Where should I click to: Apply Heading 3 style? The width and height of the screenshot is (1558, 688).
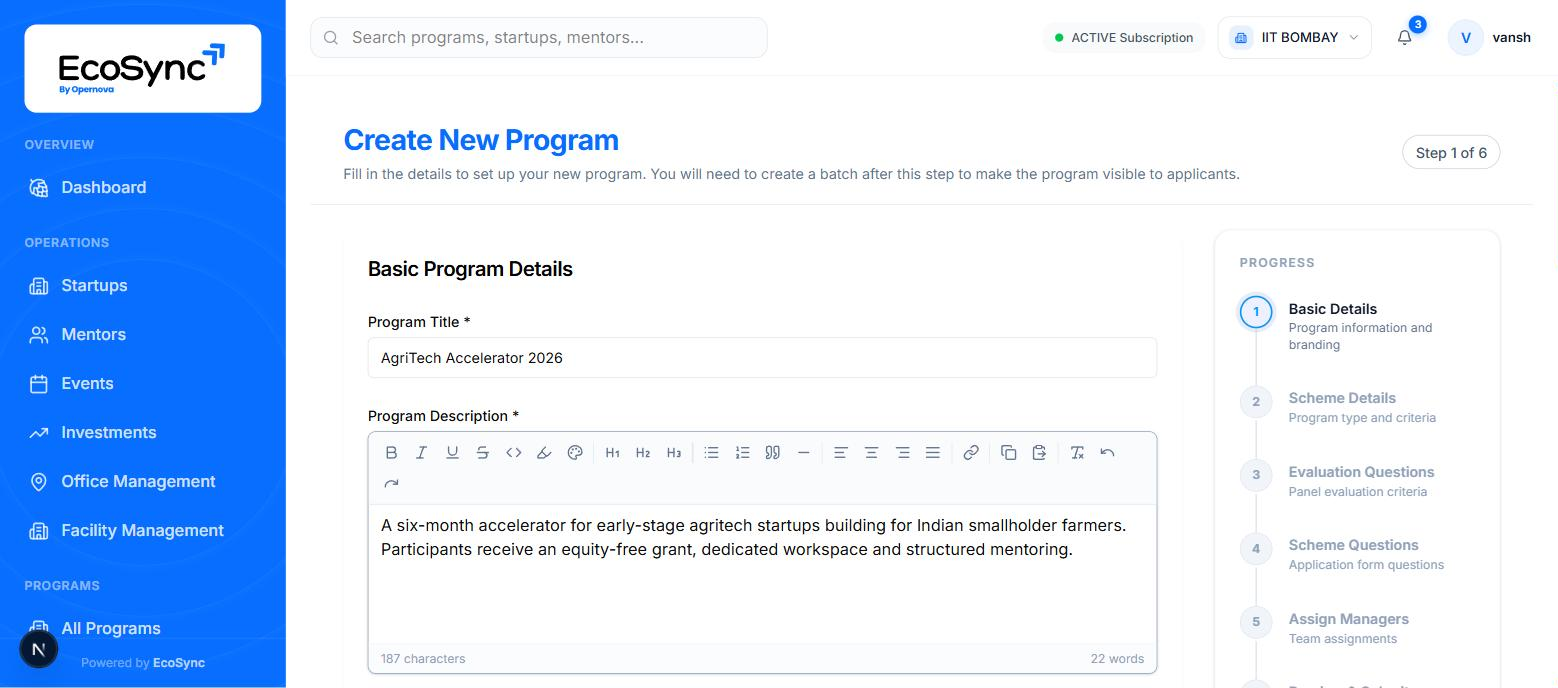[674, 453]
